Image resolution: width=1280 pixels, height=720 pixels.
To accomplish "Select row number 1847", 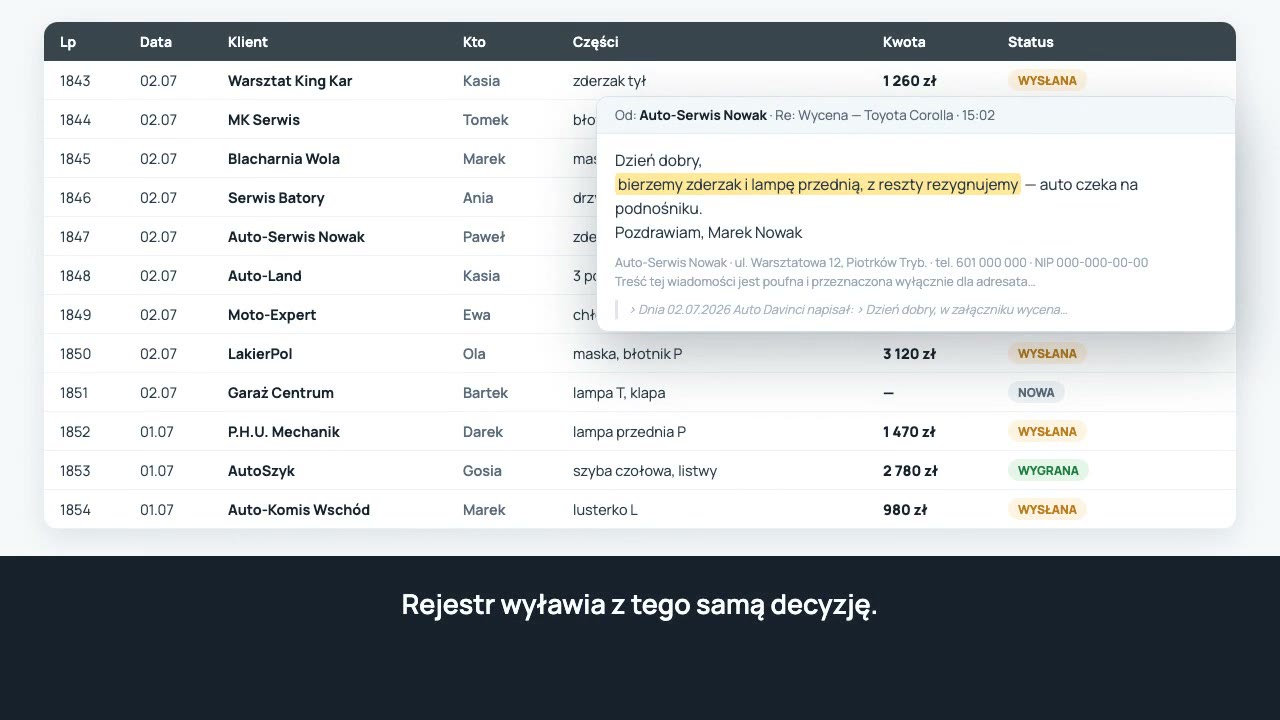I will point(75,237).
